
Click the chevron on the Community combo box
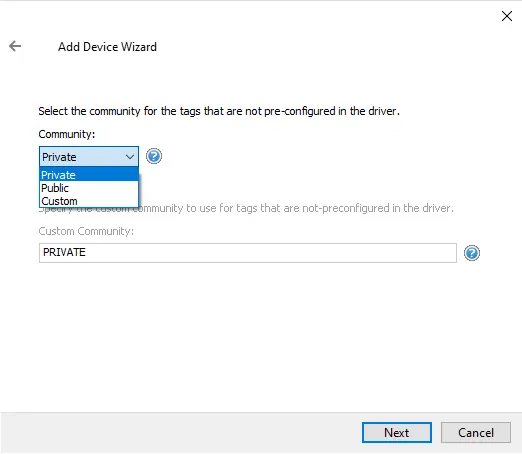130,157
